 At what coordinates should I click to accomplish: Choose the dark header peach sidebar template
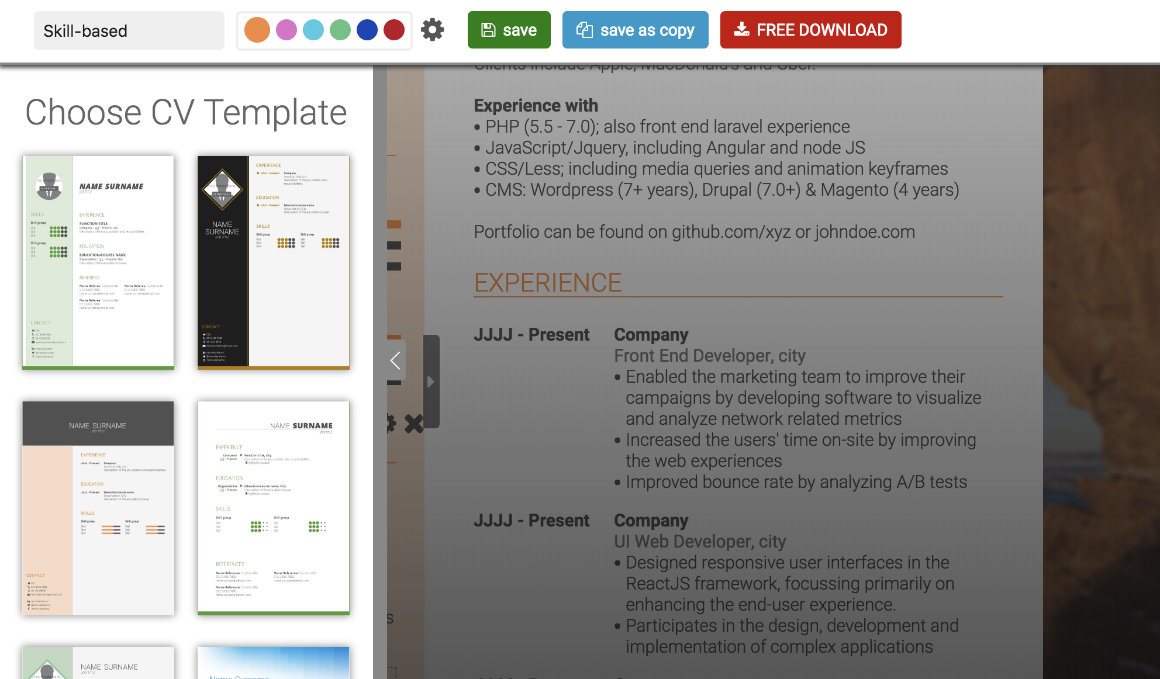pyautogui.click(x=98, y=508)
